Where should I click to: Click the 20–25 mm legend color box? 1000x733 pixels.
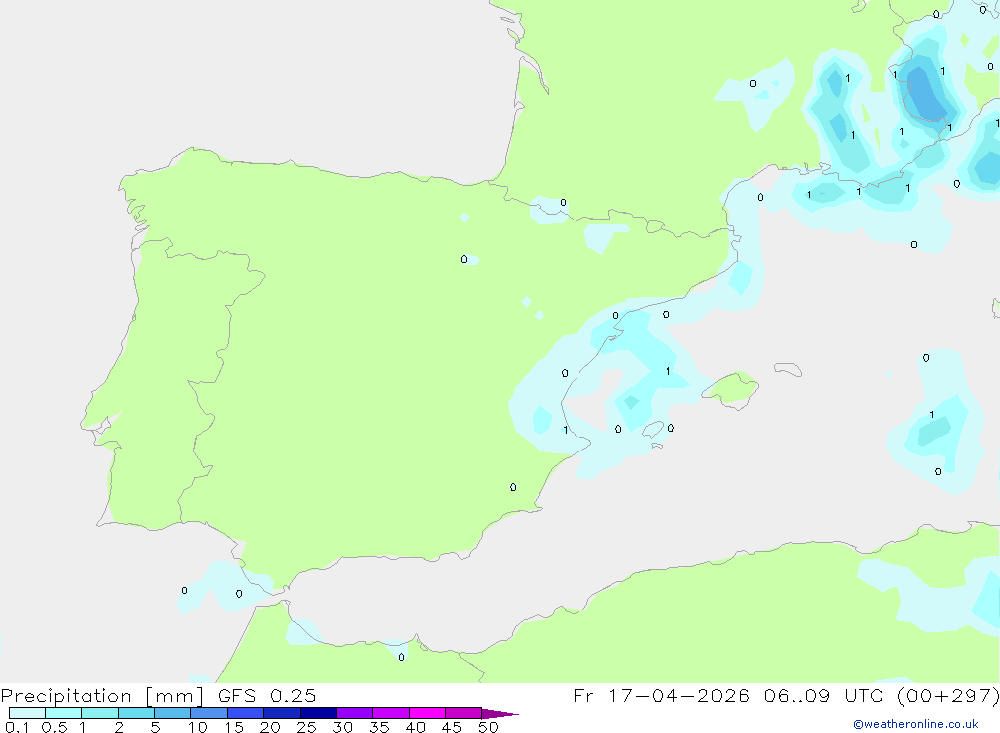pos(282,713)
